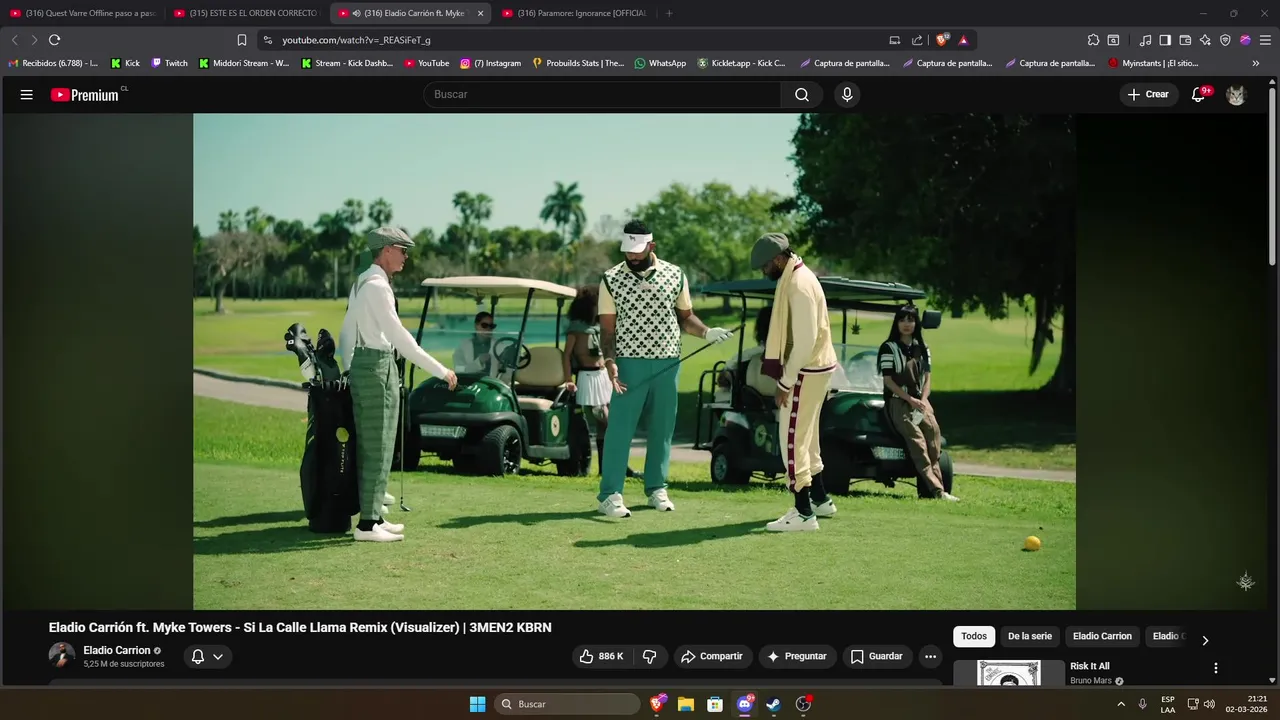Click the video player to pause
Viewport: 1280px width, 720px height.
[x=634, y=361]
